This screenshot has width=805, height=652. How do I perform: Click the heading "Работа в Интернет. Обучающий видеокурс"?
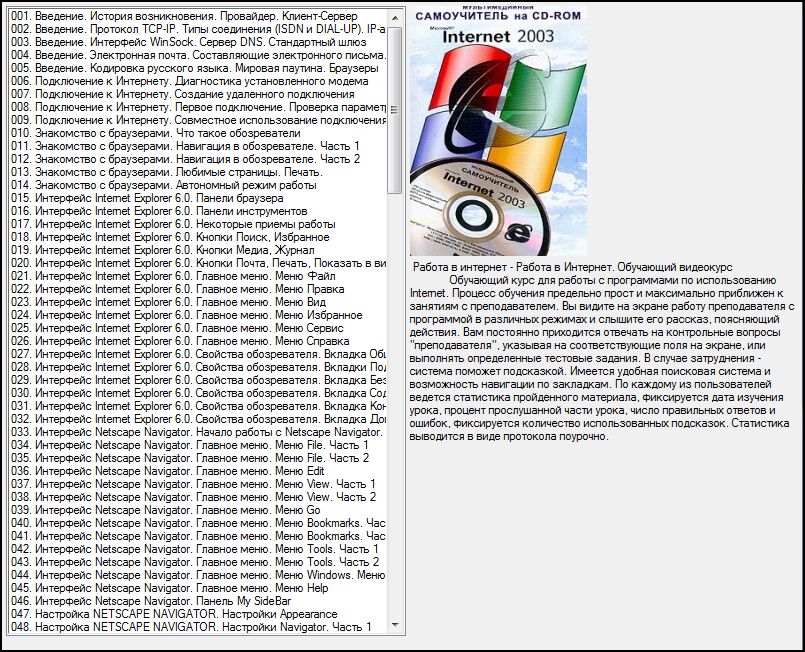point(624,267)
